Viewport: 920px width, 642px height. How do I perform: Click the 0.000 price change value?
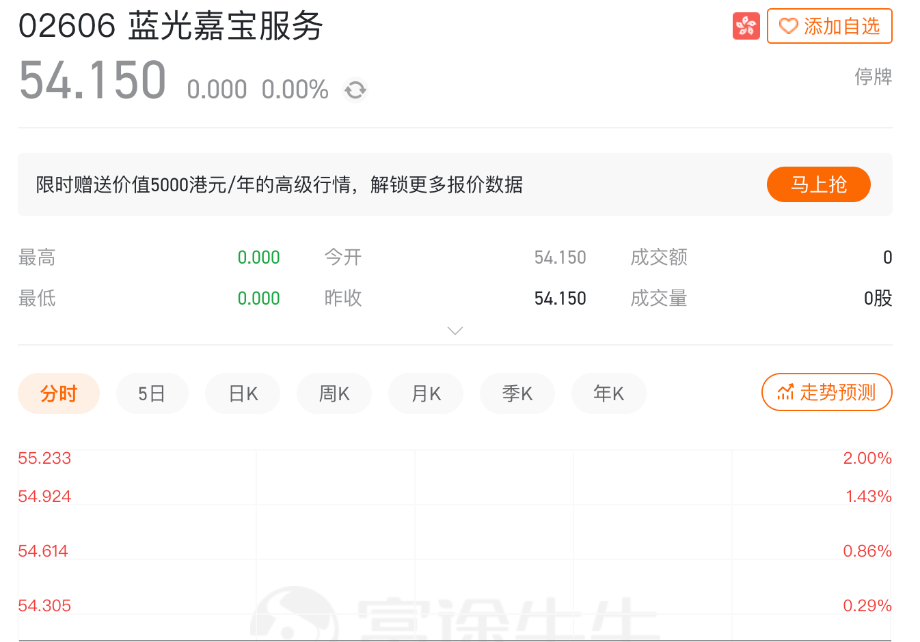pos(217,90)
